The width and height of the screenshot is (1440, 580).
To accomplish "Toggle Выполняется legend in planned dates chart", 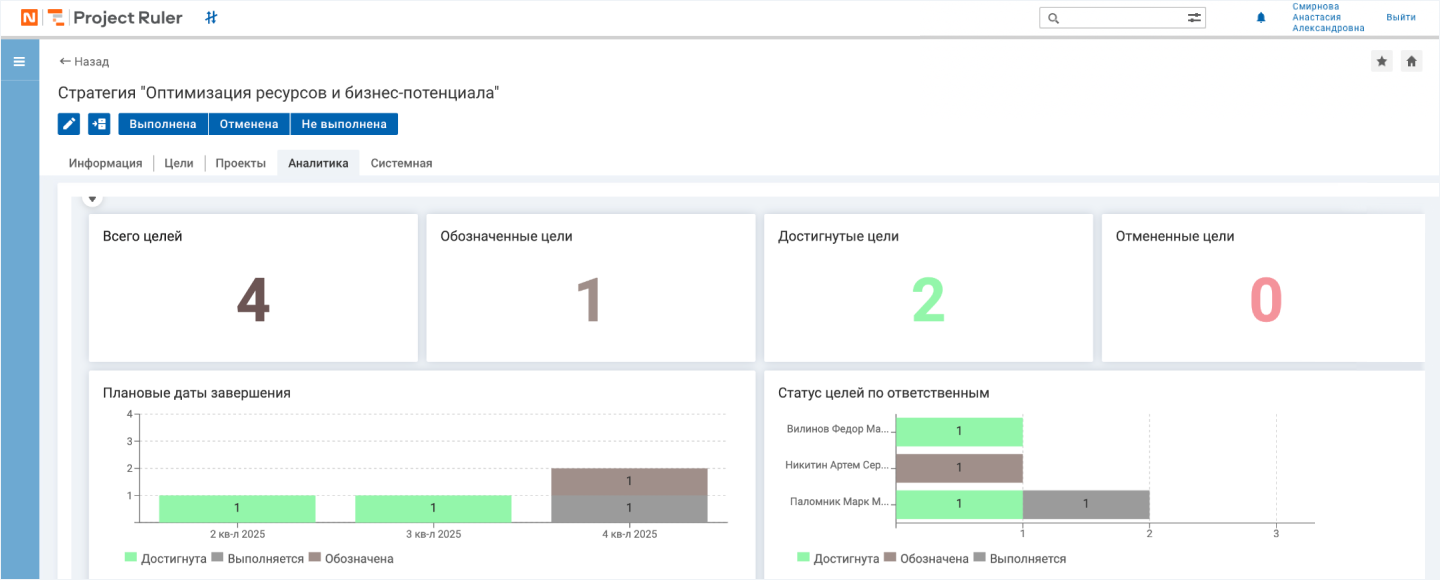I will pos(257,558).
